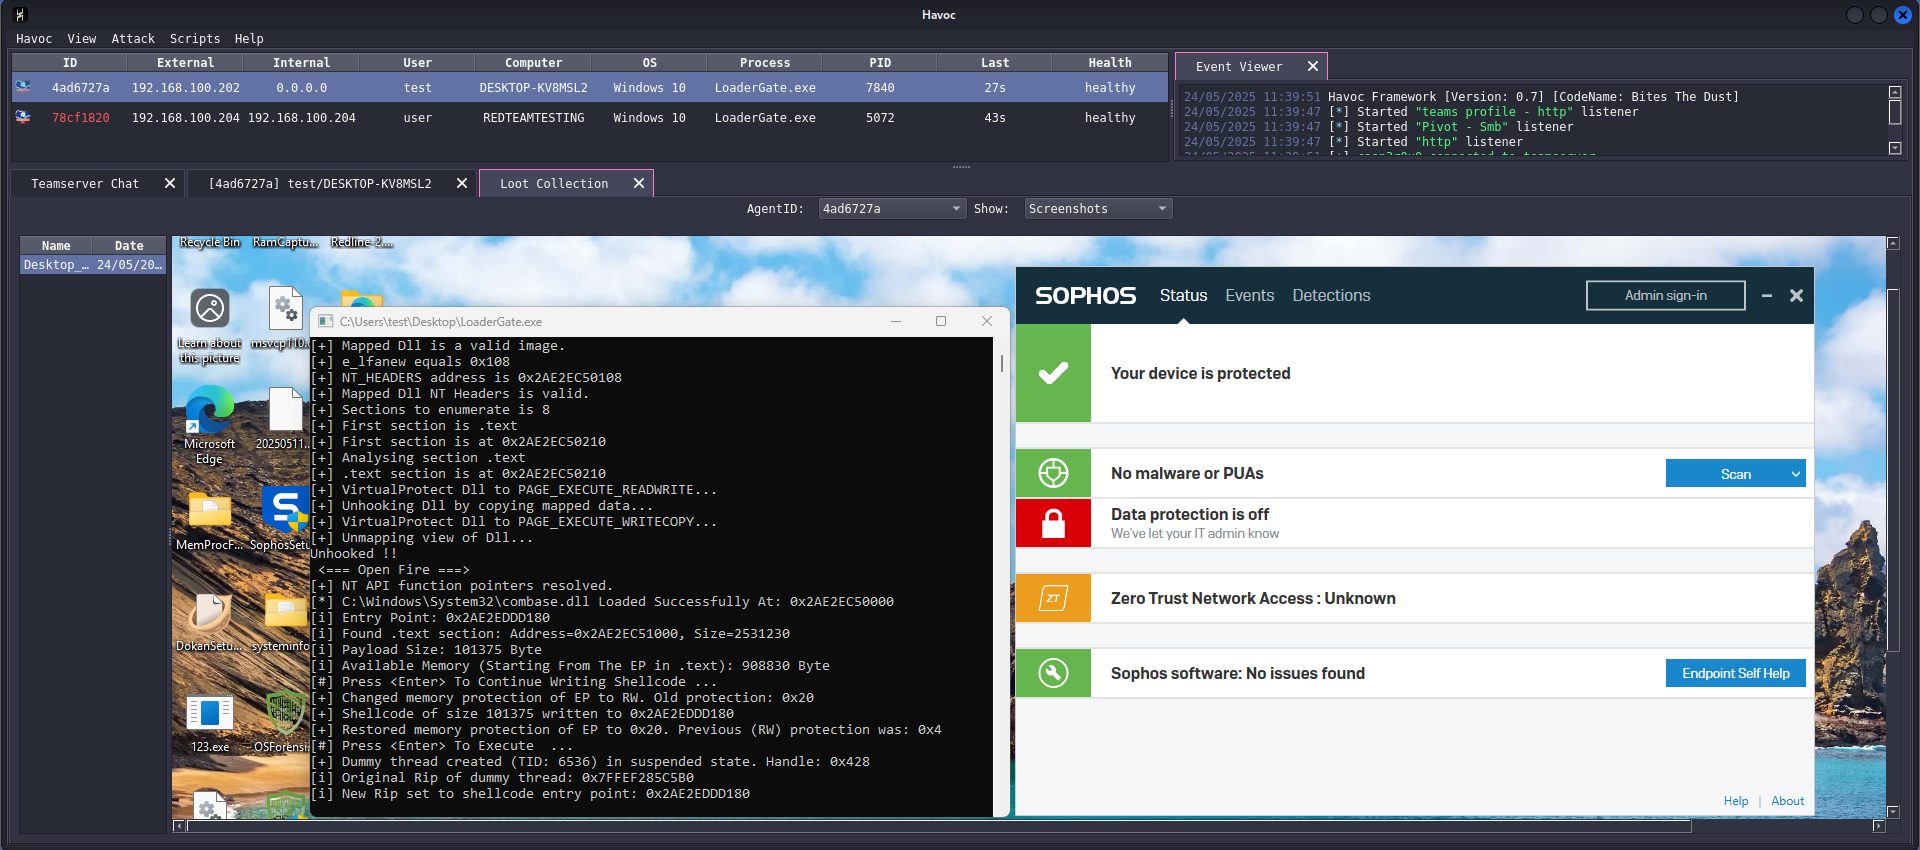Screen dimensions: 1920x850
Task: Click Sophos Status tab in screenshot
Action: 1183,296
